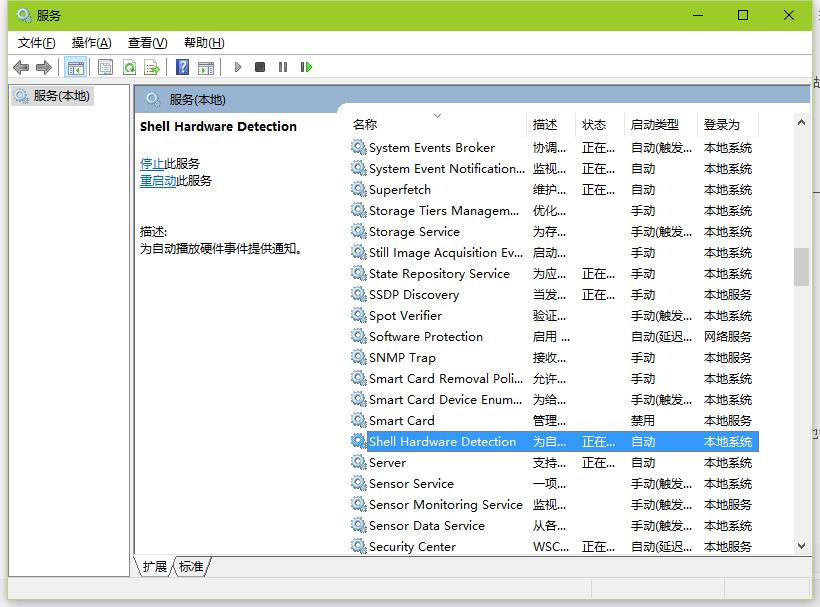Click the Pause Service toolbar icon
The height and width of the screenshot is (607, 820).
[x=283, y=67]
